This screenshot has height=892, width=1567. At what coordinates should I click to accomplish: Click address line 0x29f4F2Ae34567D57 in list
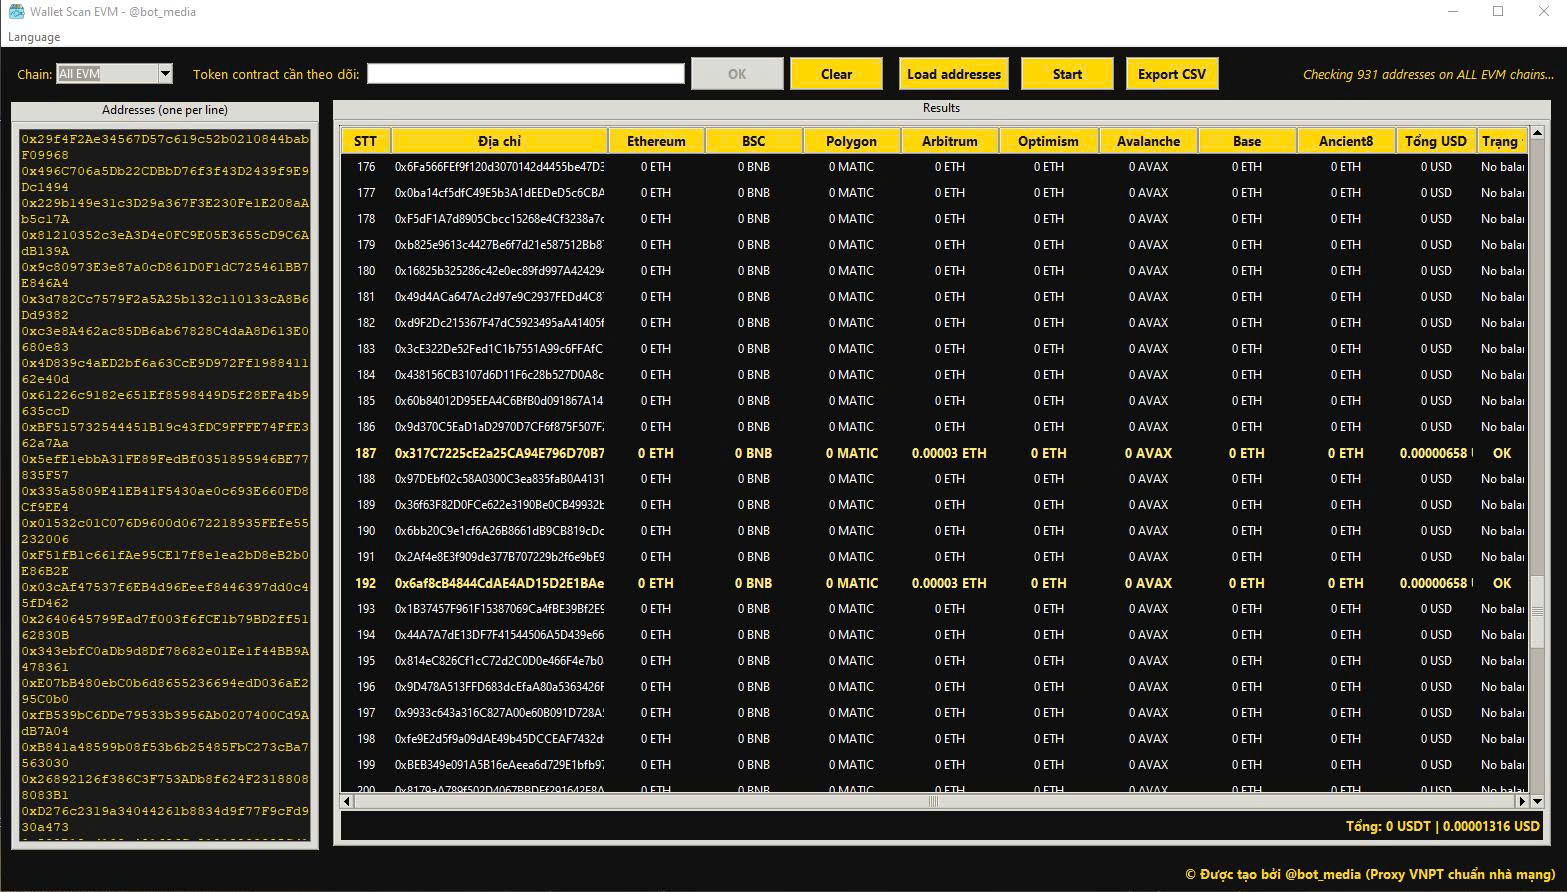click(165, 147)
